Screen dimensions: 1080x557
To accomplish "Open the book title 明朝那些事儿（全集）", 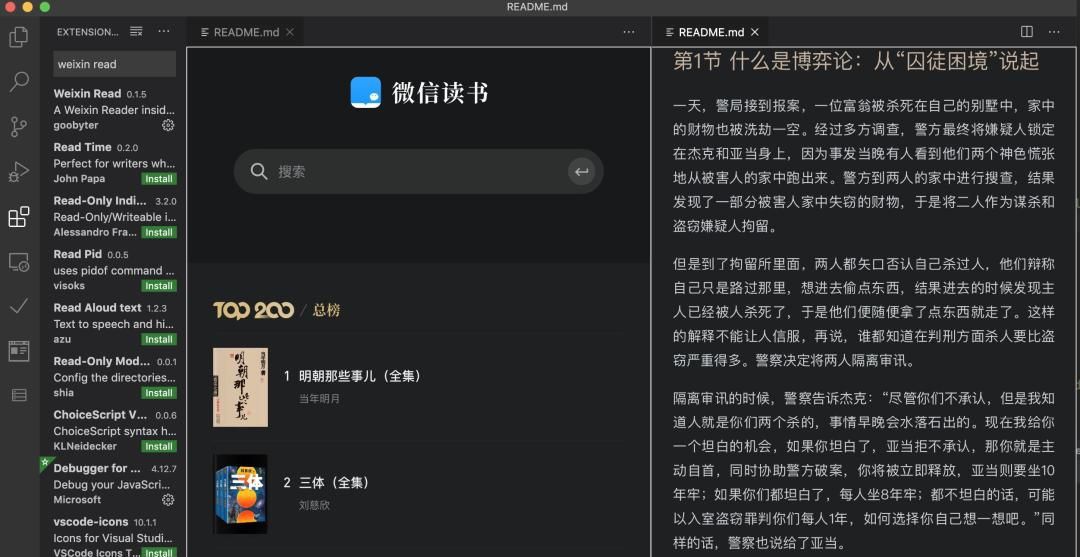I will tap(360, 377).
